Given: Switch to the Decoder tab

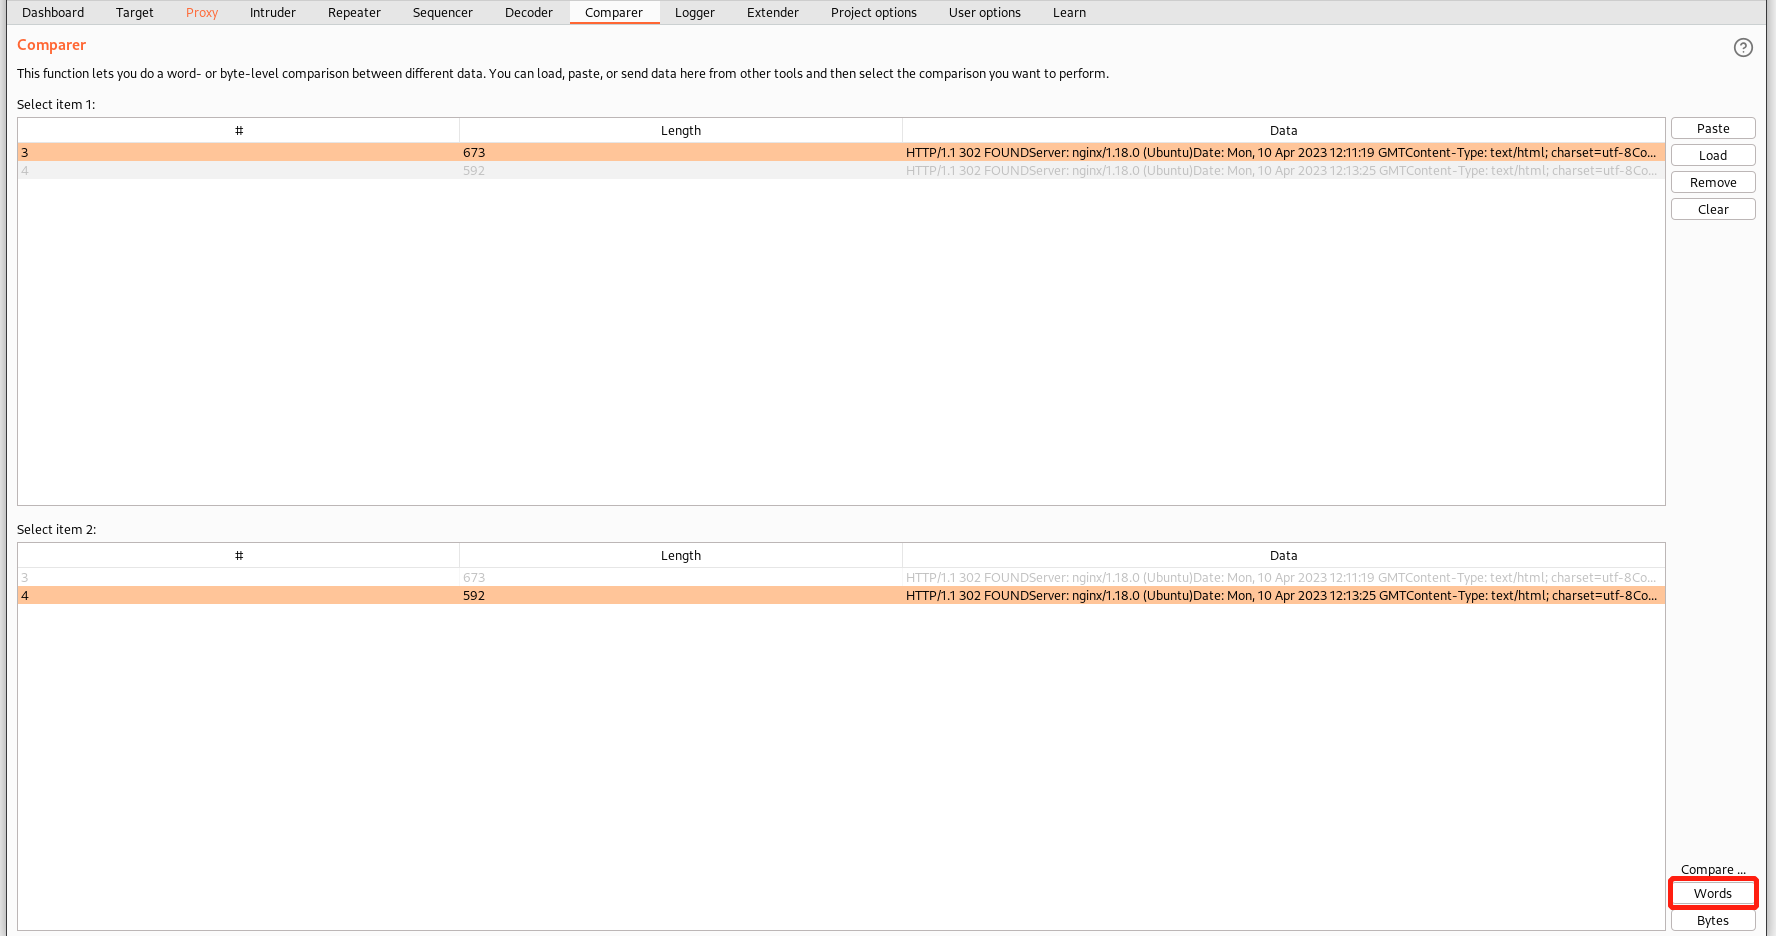Looking at the screenshot, I should click(529, 13).
